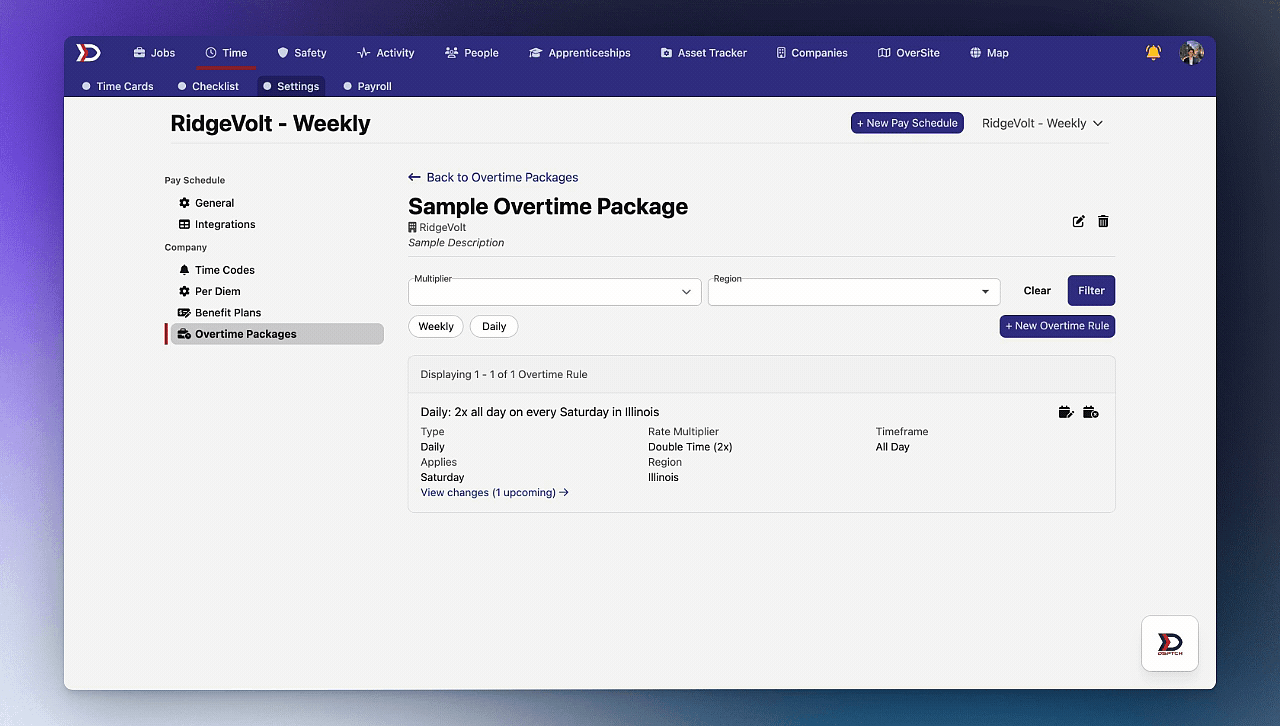Image resolution: width=1280 pixels, height=726 pixels.
Task: Open General pay schedule settings
Action: 206,203
